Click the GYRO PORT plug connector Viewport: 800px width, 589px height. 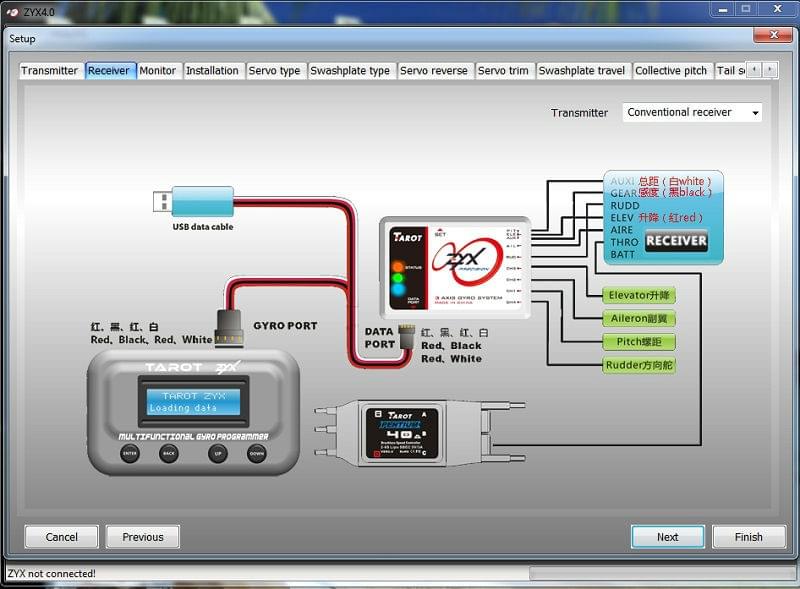tap(229, 329)
